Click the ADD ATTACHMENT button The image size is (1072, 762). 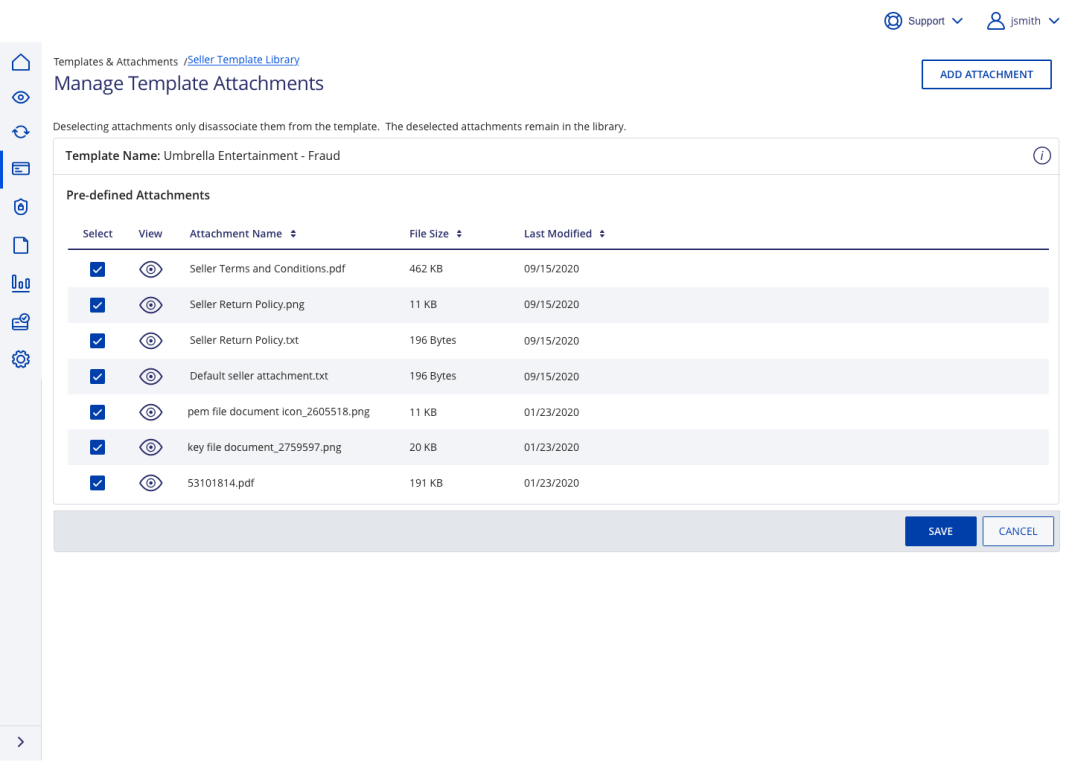point(985,75)
